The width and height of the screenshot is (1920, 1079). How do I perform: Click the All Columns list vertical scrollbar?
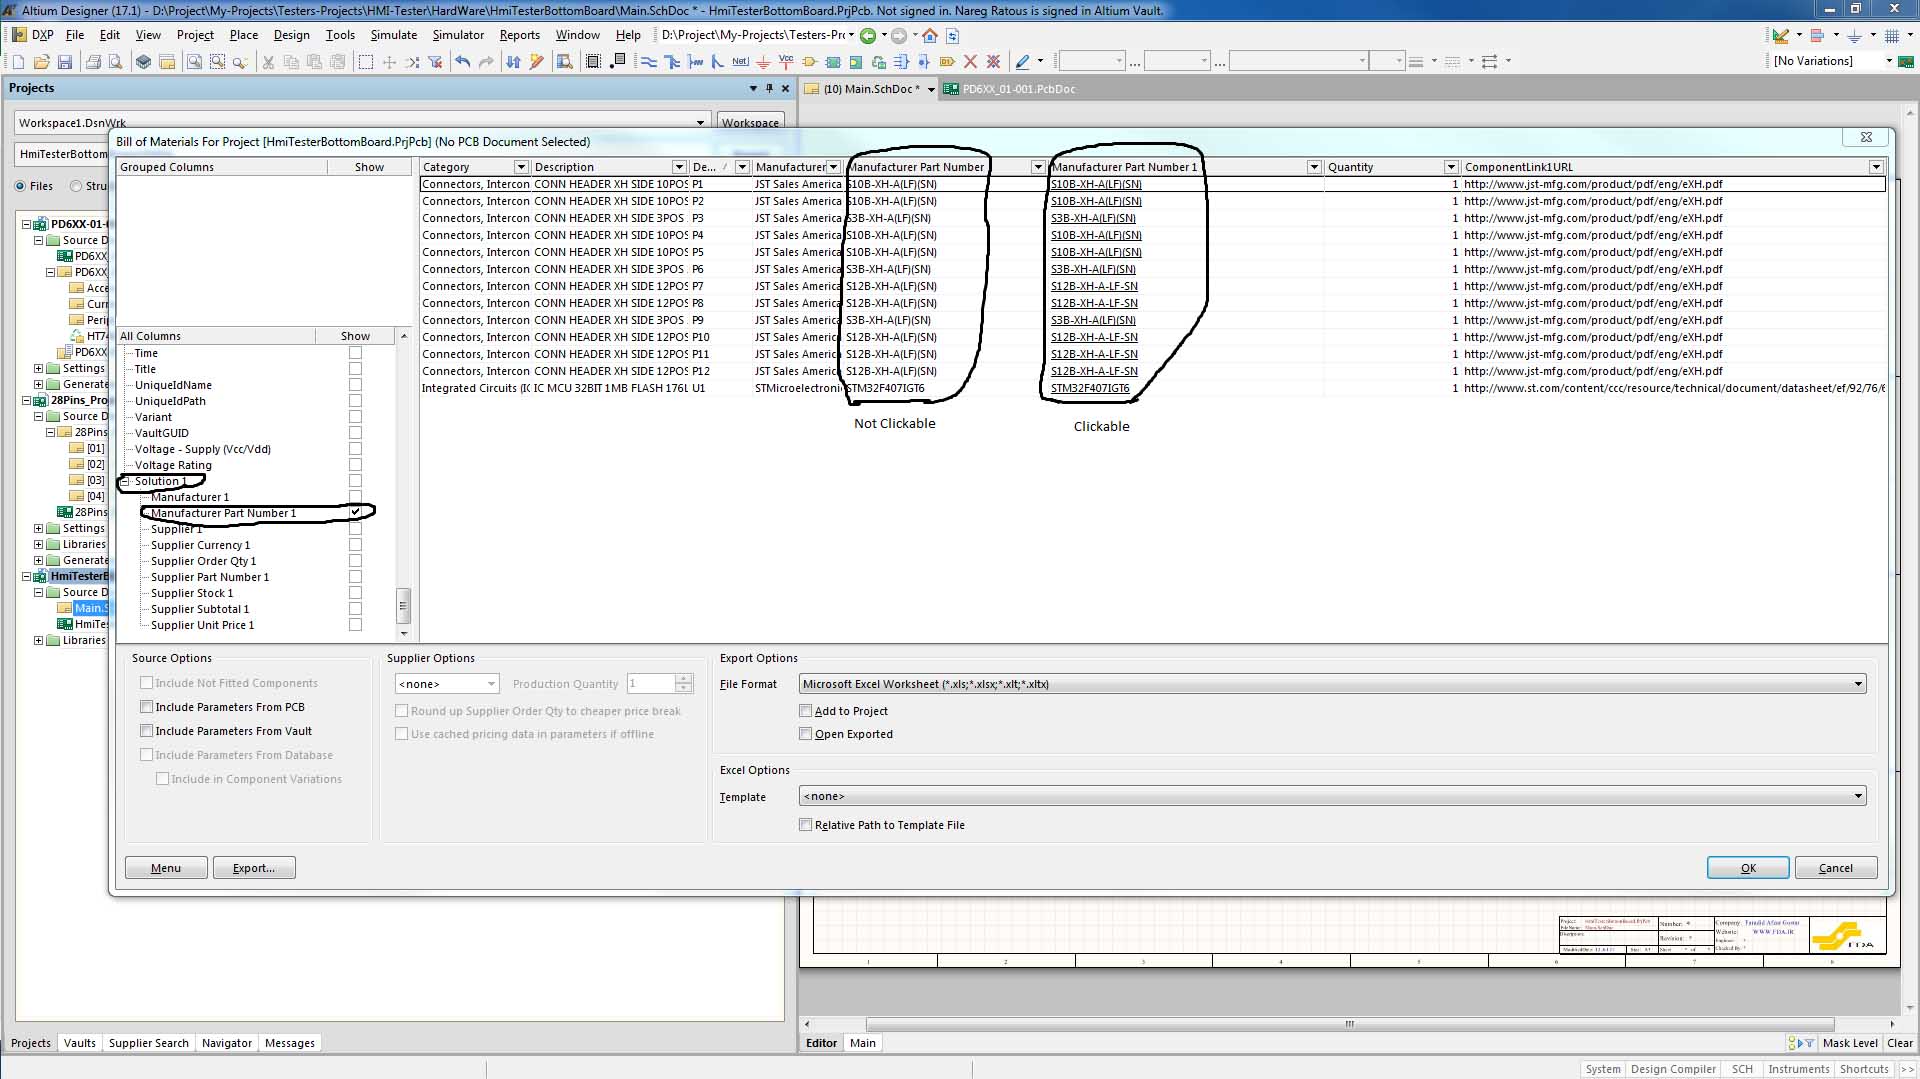(404, 603)
